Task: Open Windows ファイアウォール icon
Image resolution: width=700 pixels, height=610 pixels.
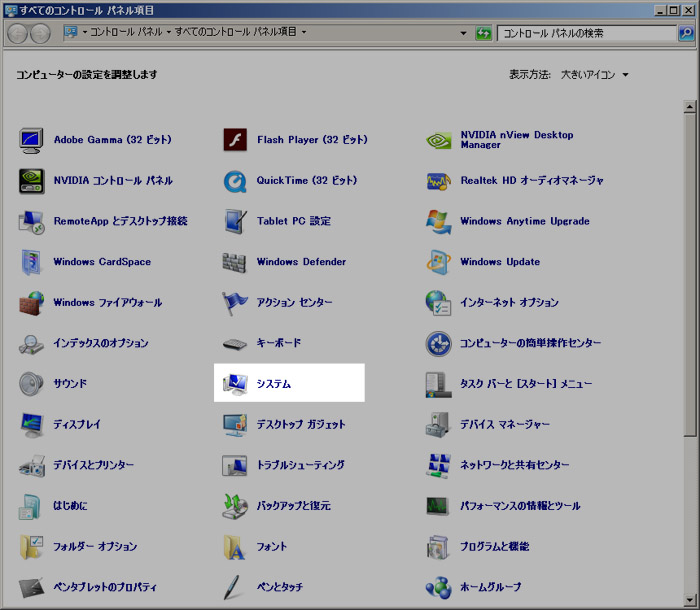Action: pyautogui.click(x=31, y=303)
